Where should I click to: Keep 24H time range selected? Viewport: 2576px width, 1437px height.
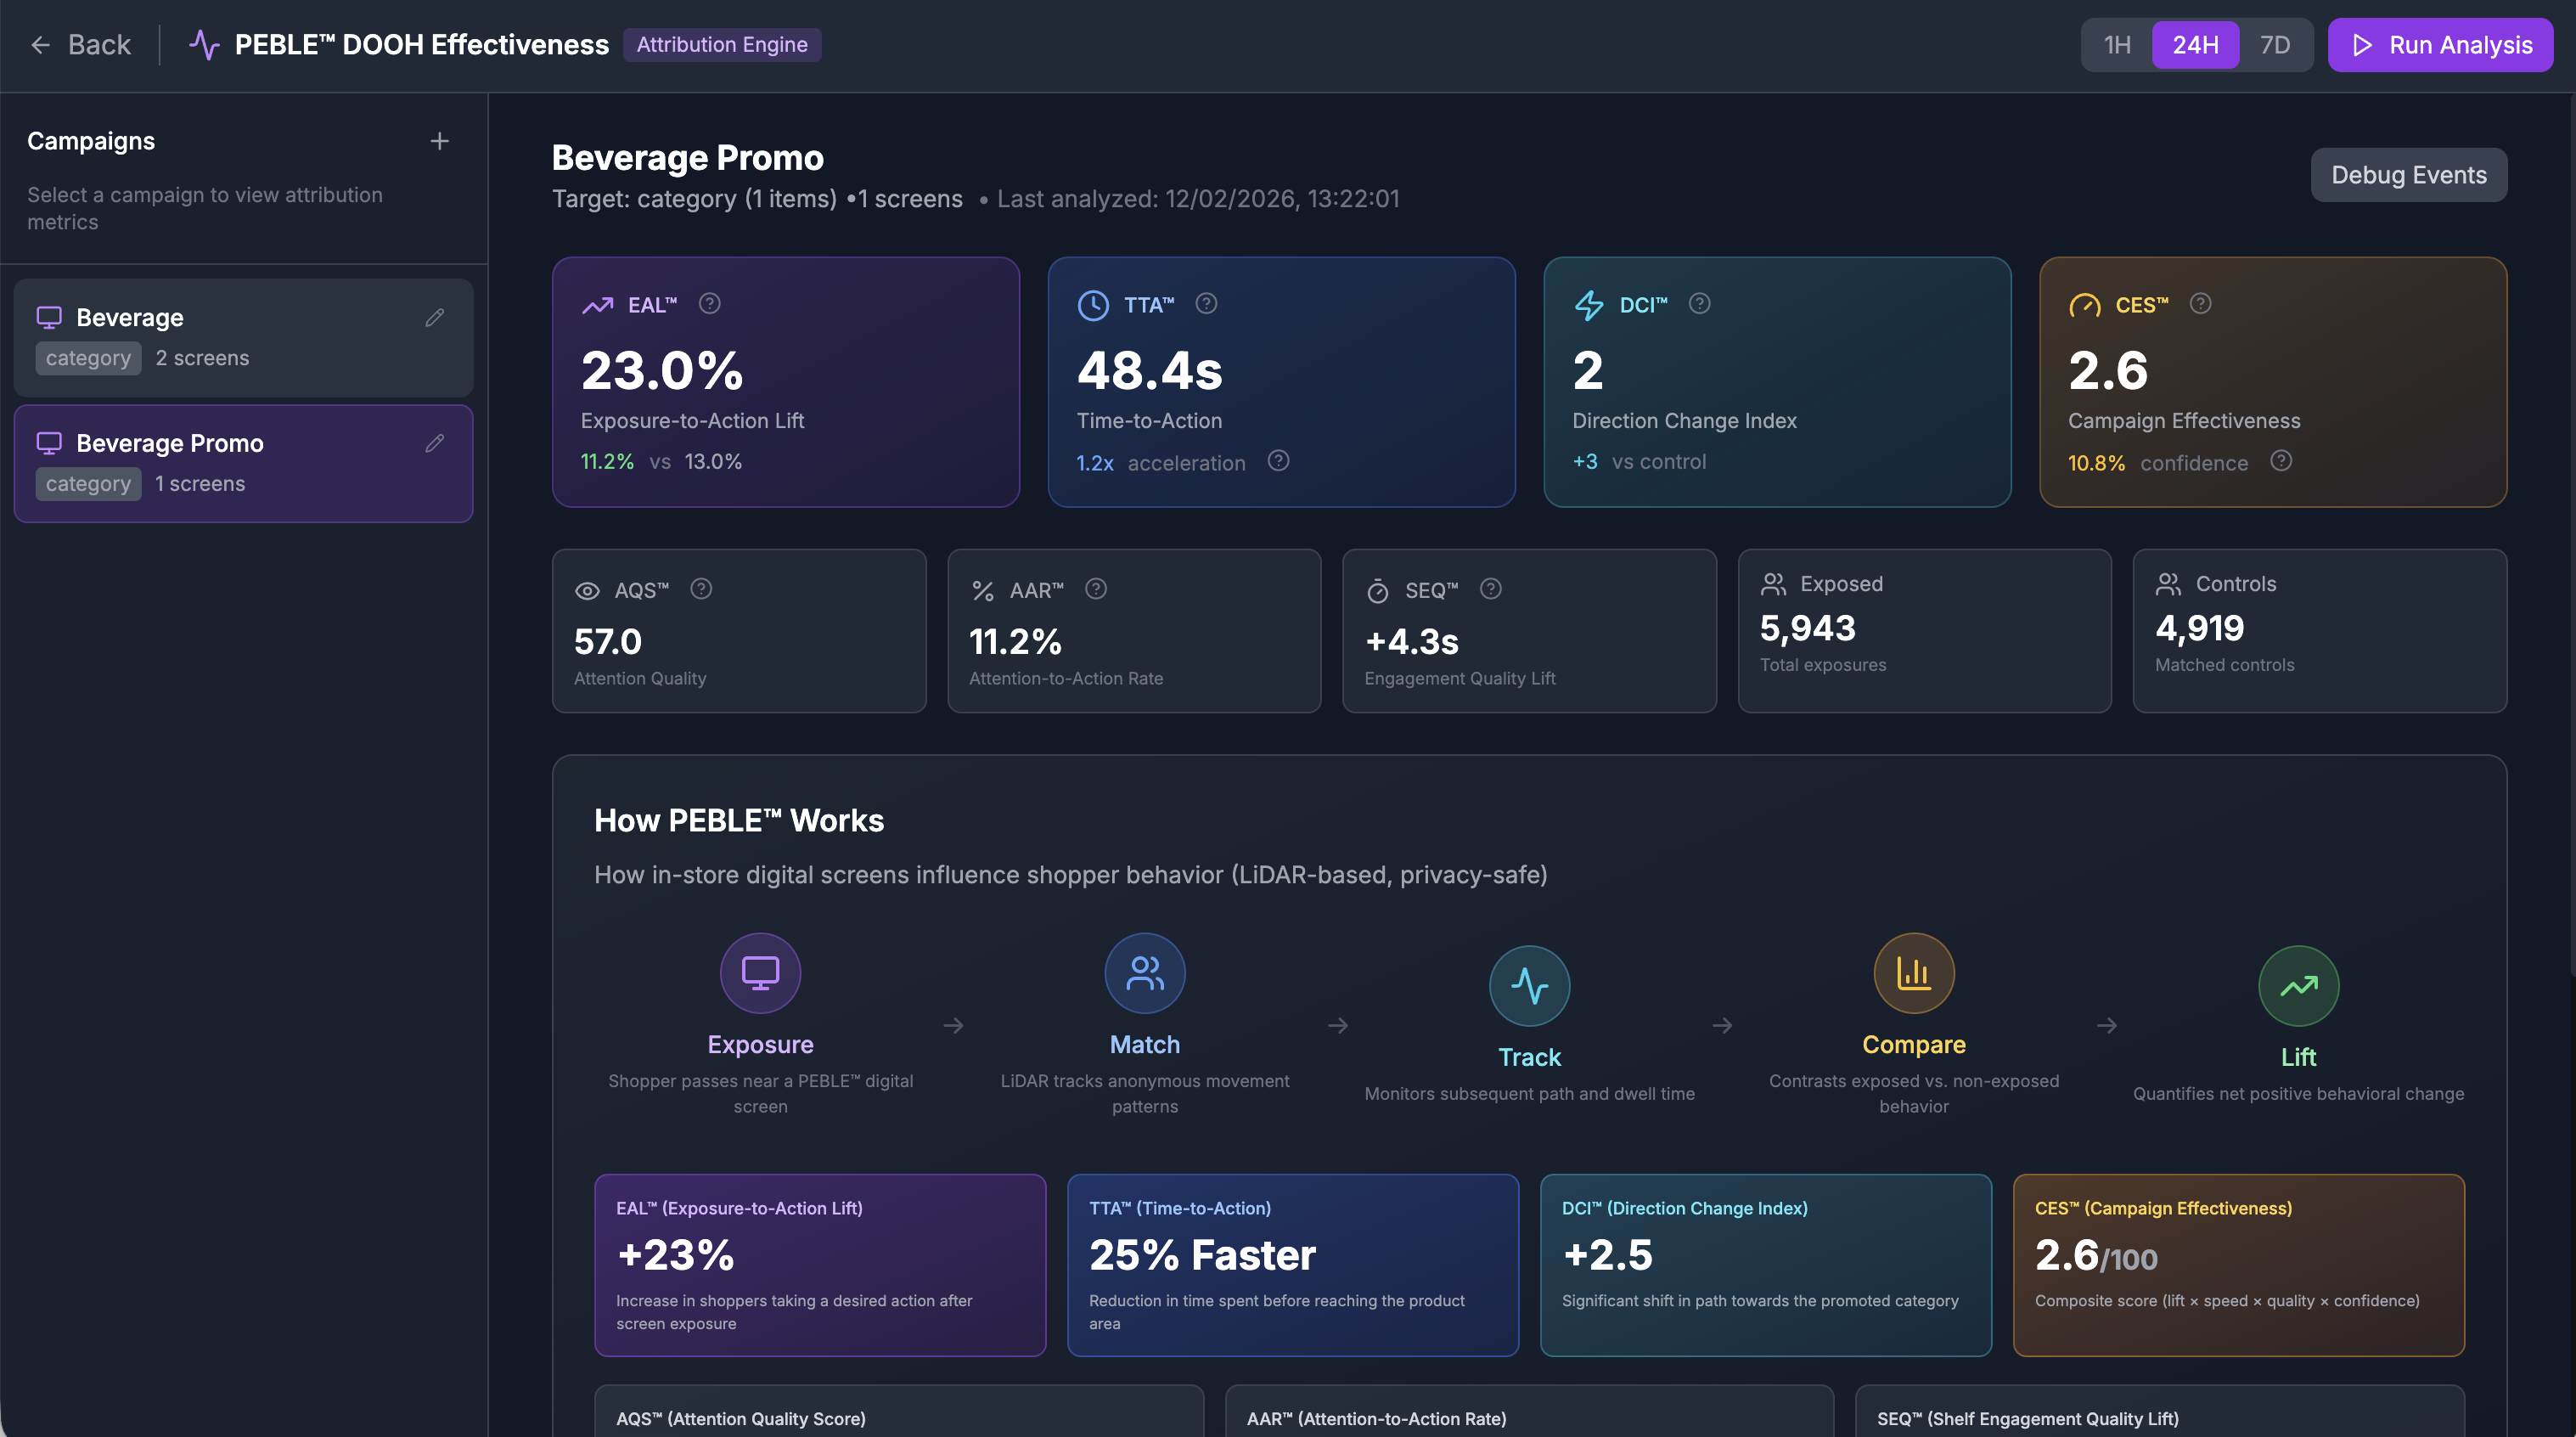click(2195, 45)
